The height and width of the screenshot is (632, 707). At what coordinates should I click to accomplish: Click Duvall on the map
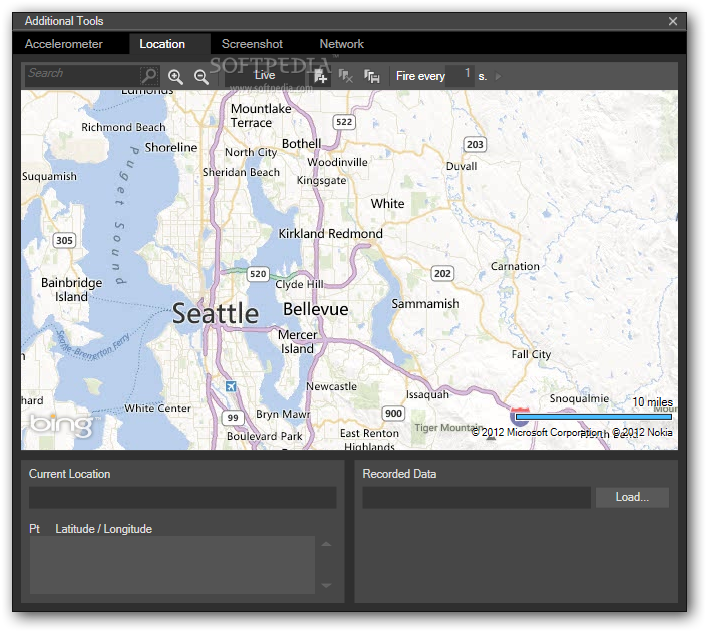coord(461,166)
